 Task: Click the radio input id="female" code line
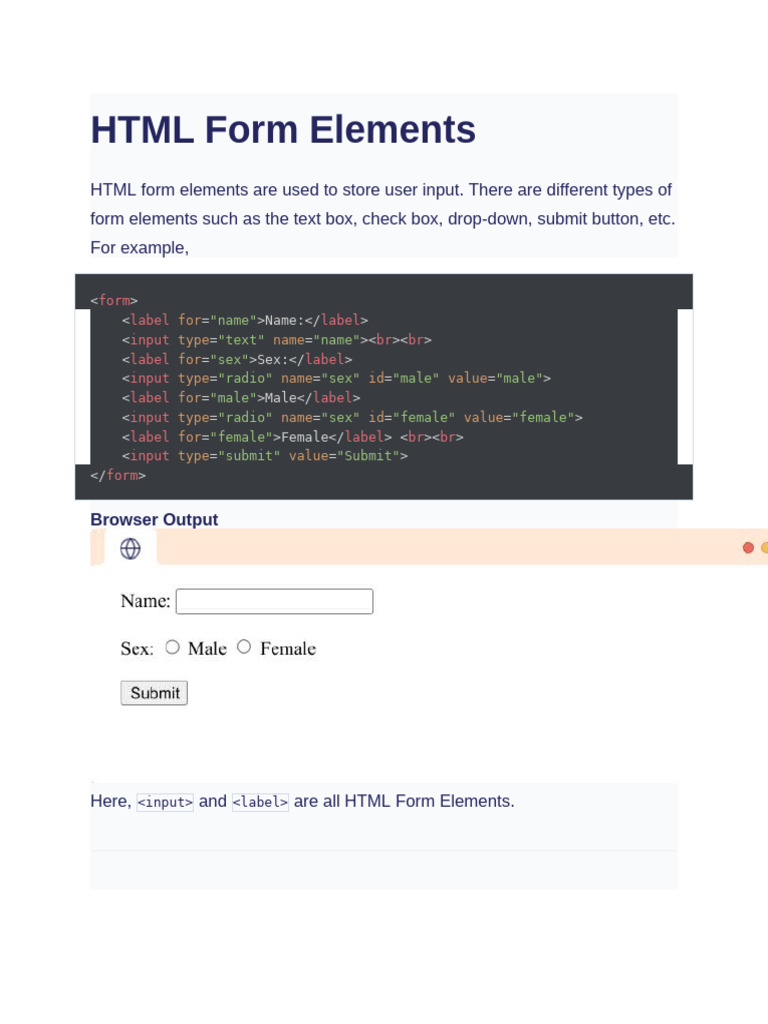(x=352, y=417)
